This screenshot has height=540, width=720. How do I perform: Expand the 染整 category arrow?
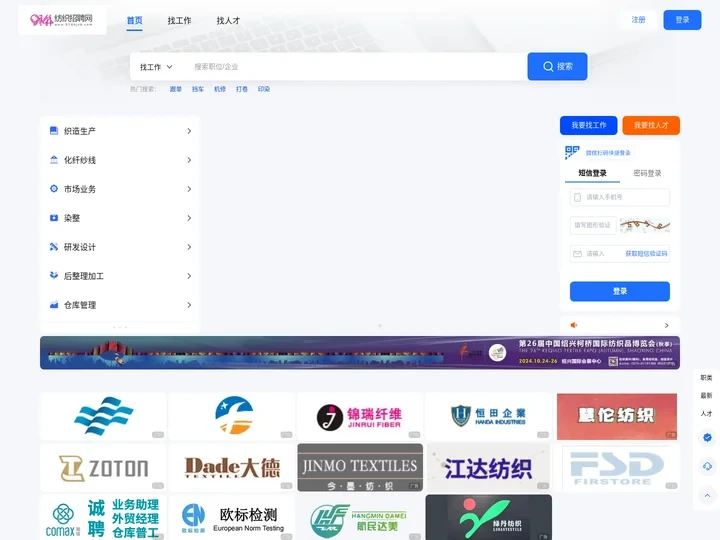point(189,218)
